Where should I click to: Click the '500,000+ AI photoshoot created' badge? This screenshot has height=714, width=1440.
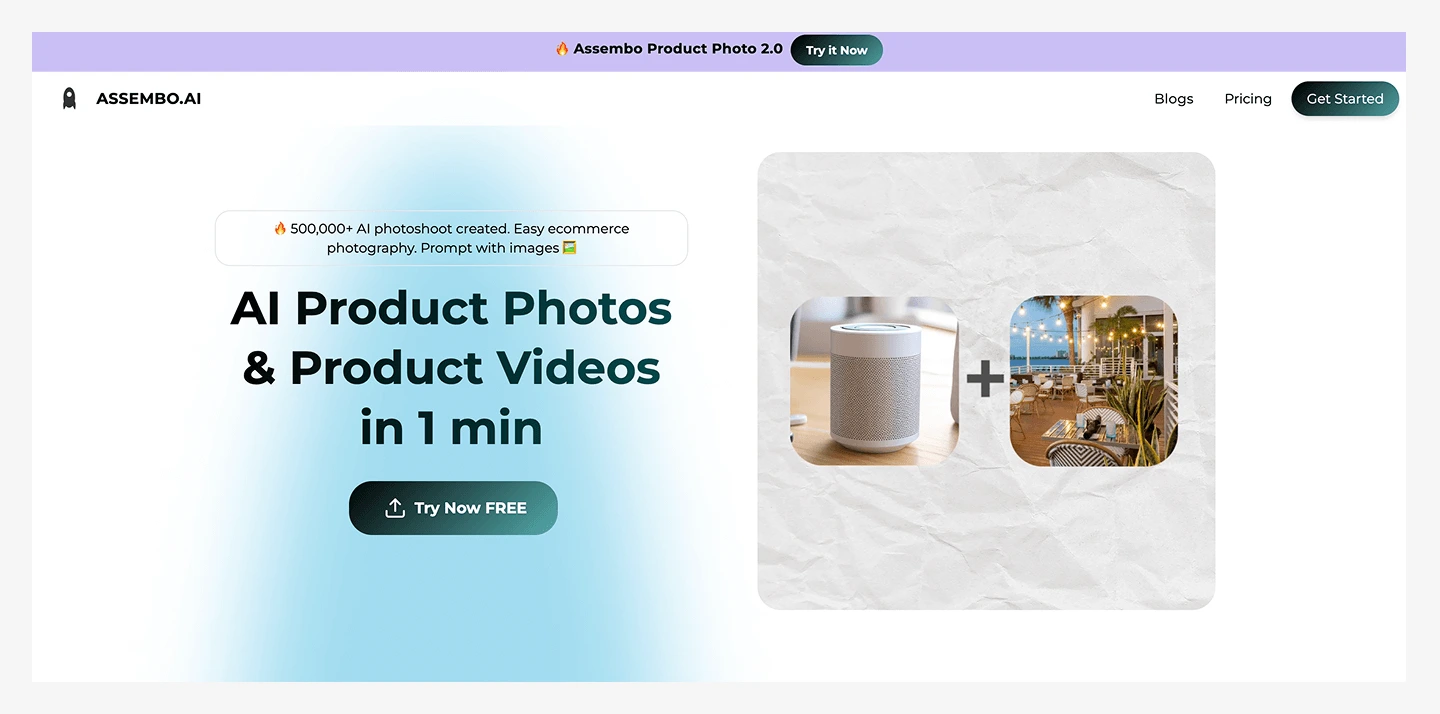(452, 238)
